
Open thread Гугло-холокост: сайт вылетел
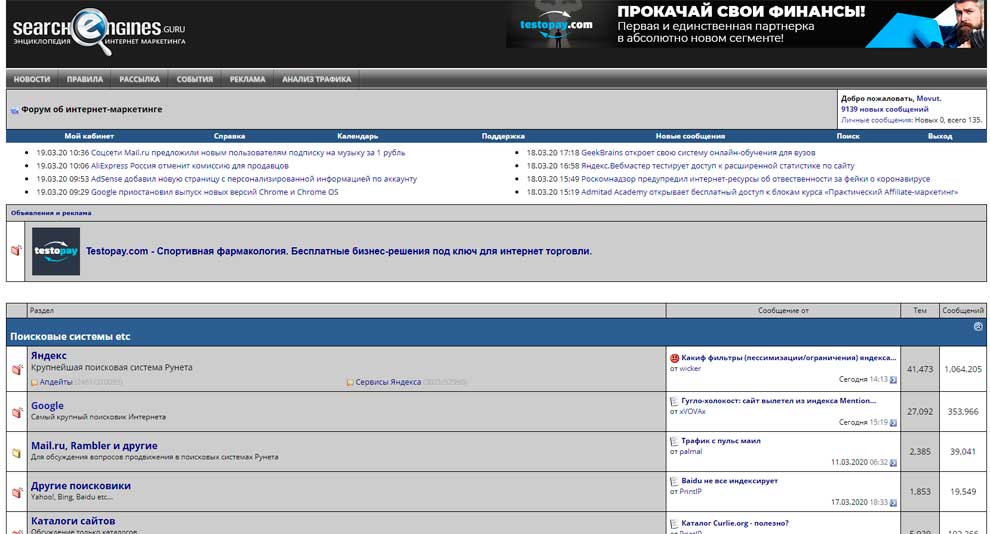[x=778, y=400]
